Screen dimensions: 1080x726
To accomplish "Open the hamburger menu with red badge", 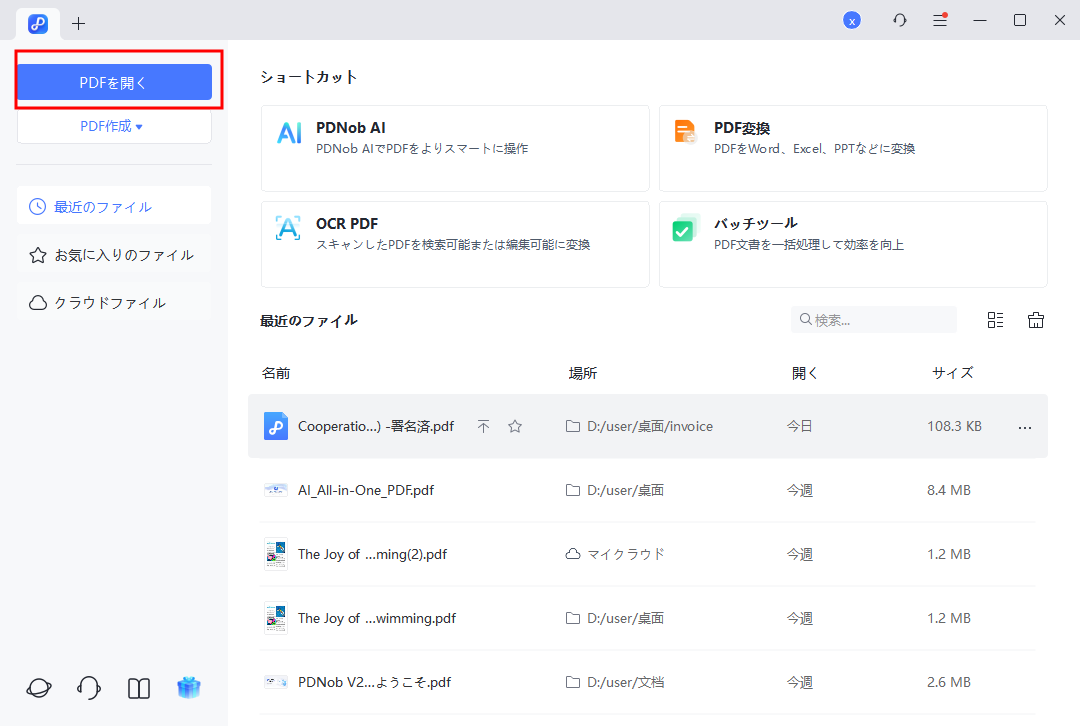I will click(940, 19).
